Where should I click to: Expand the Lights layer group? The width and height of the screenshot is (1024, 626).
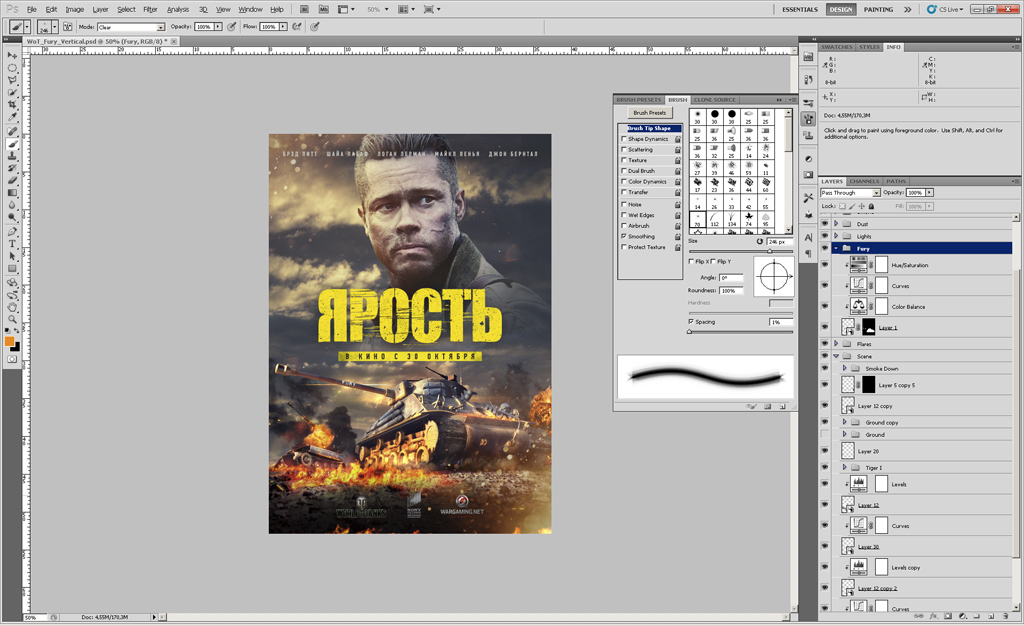[x=836, y=236]
